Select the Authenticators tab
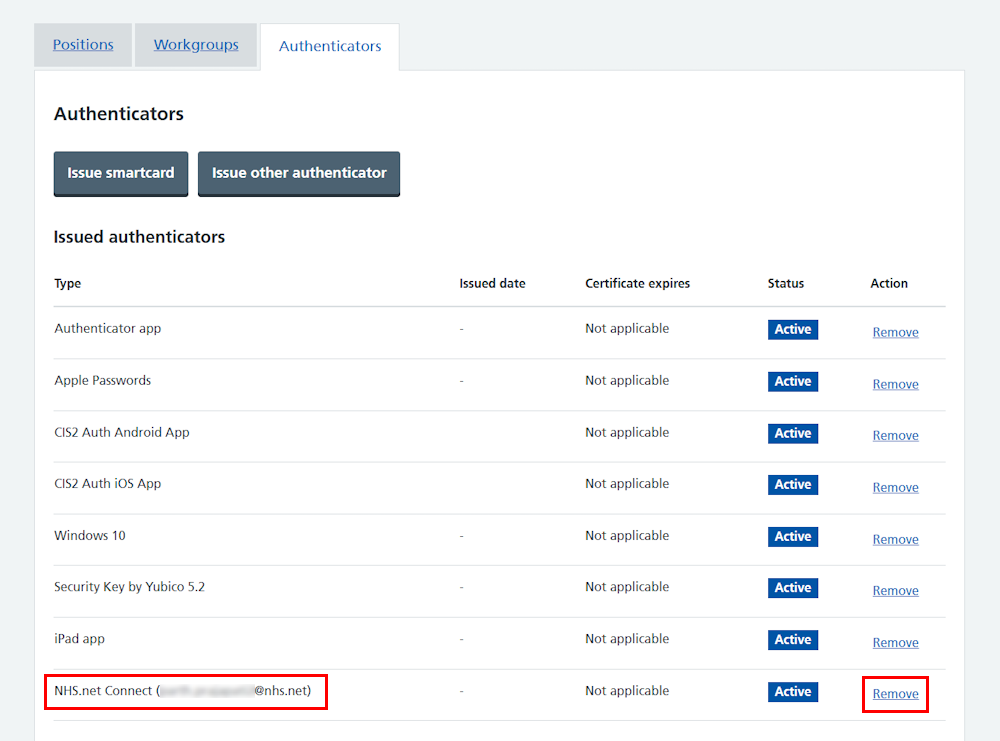This screenshot has height=741, width=1000. pyautogui.click(x=330, y=46)
